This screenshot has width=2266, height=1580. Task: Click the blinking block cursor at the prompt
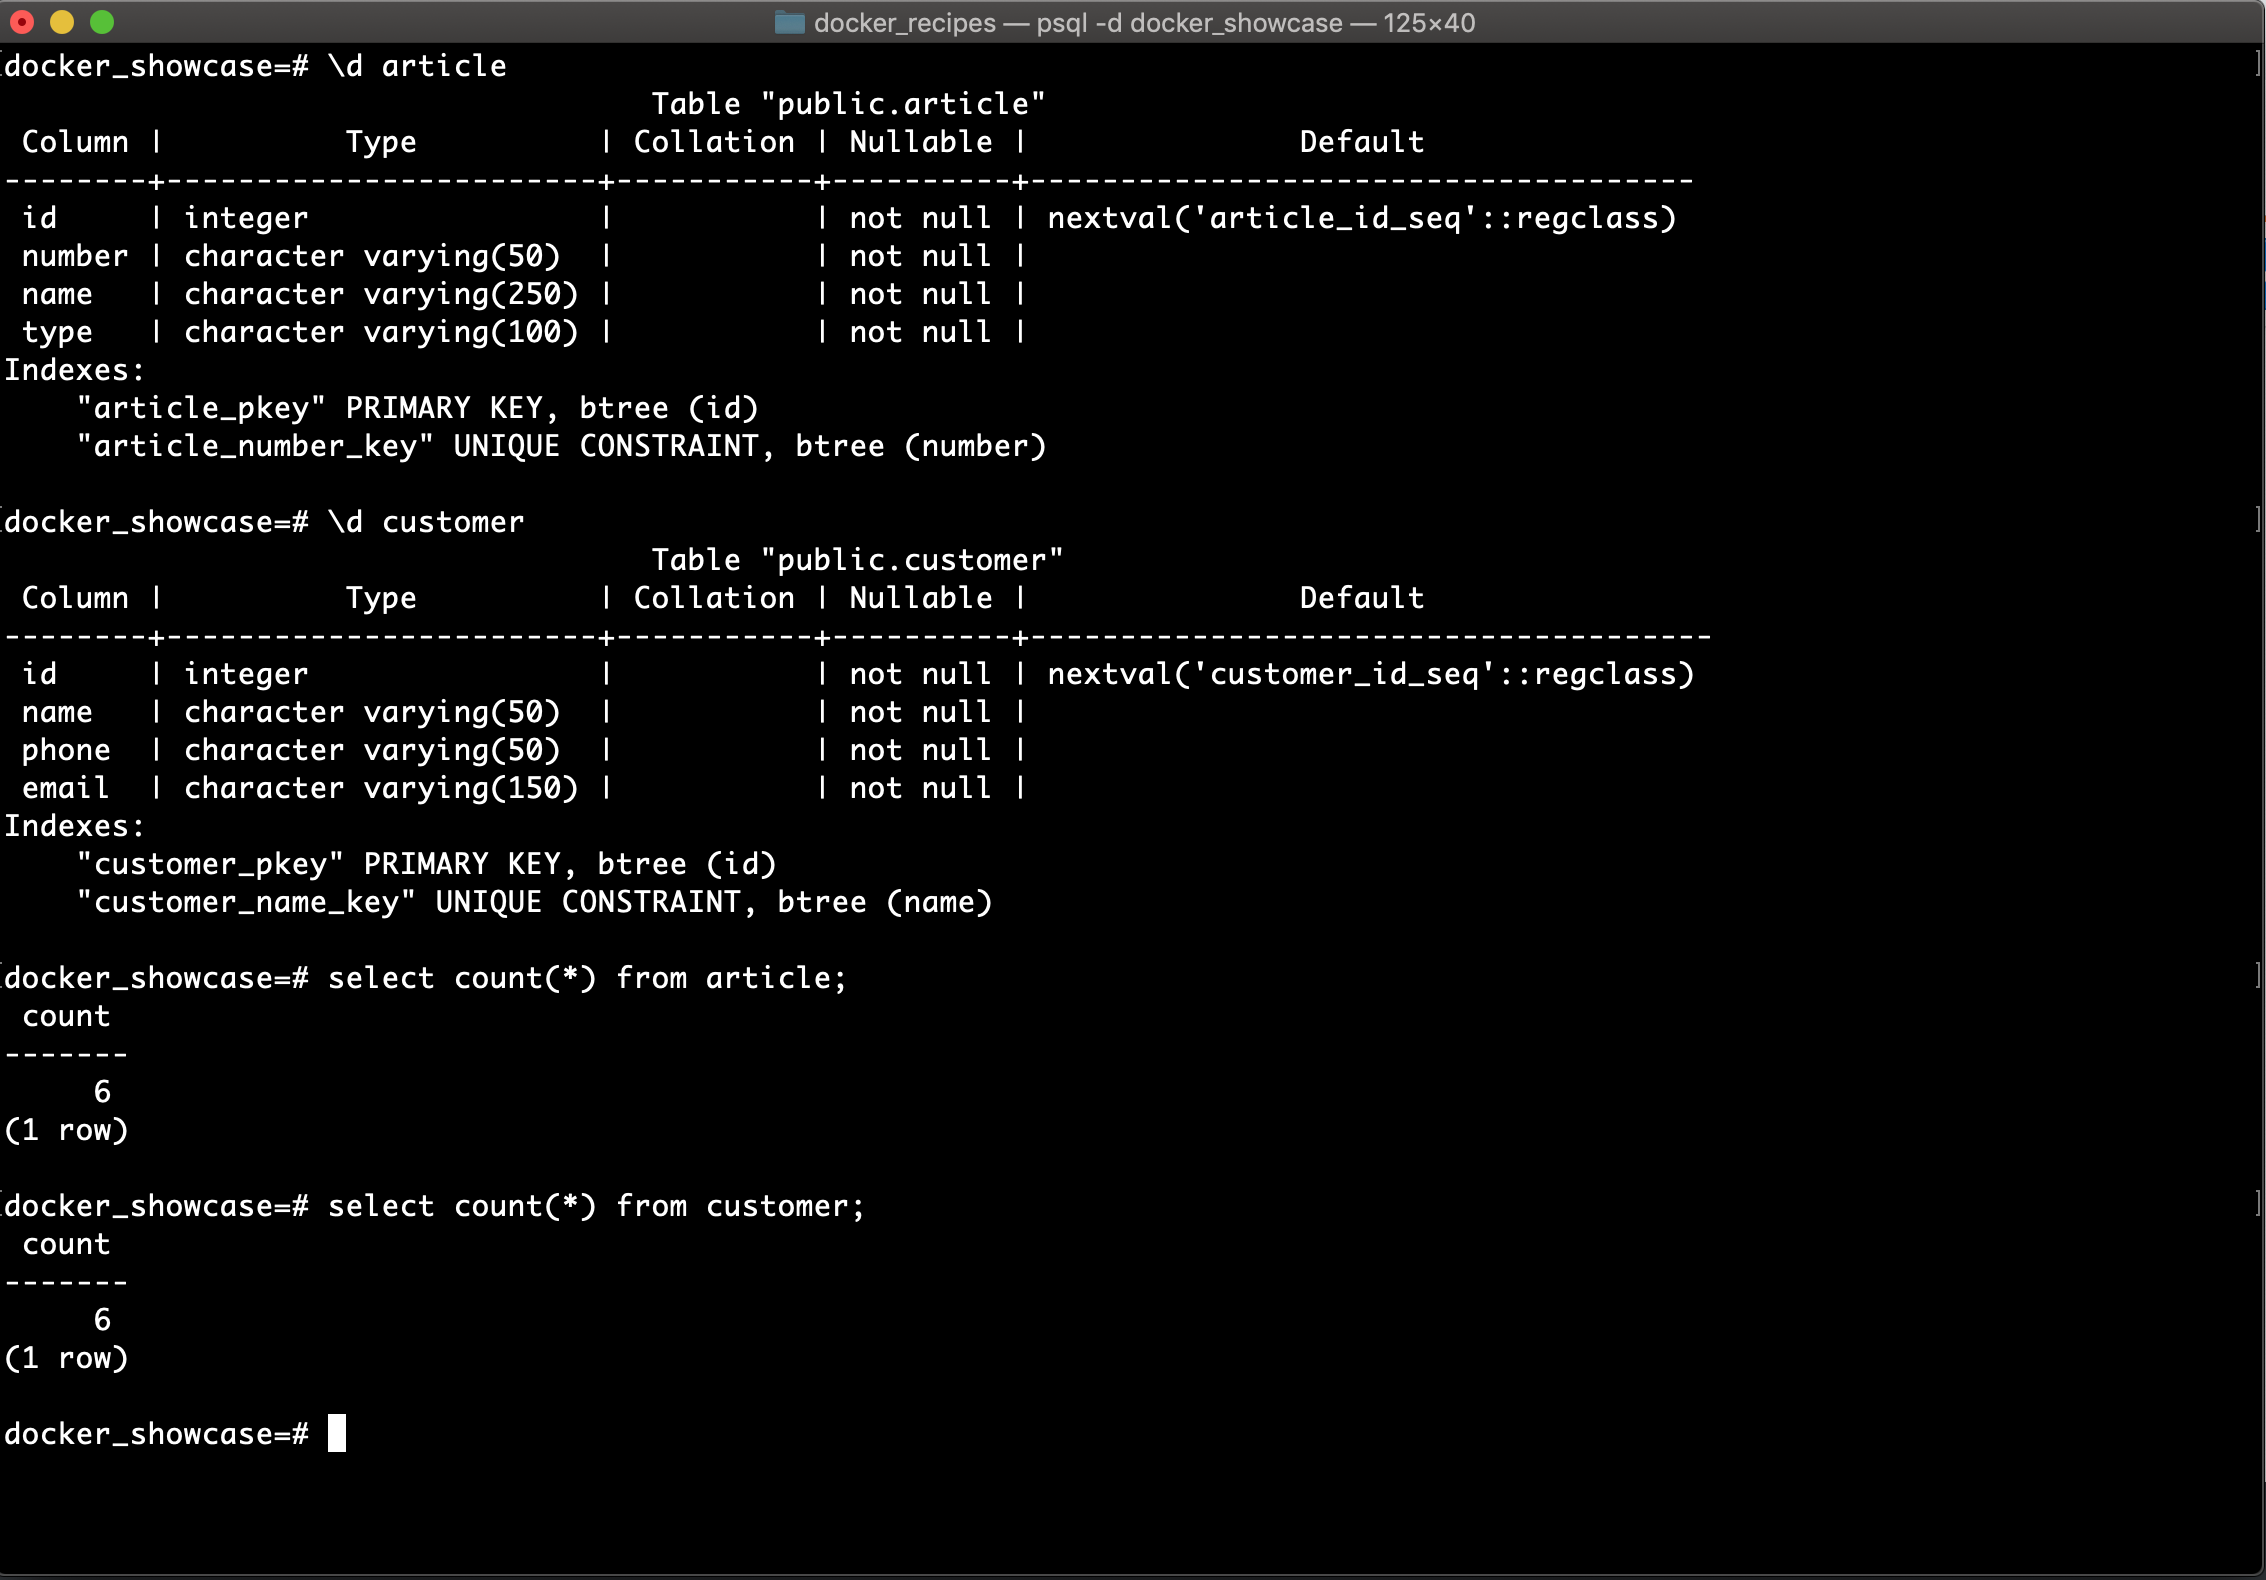338,1433
